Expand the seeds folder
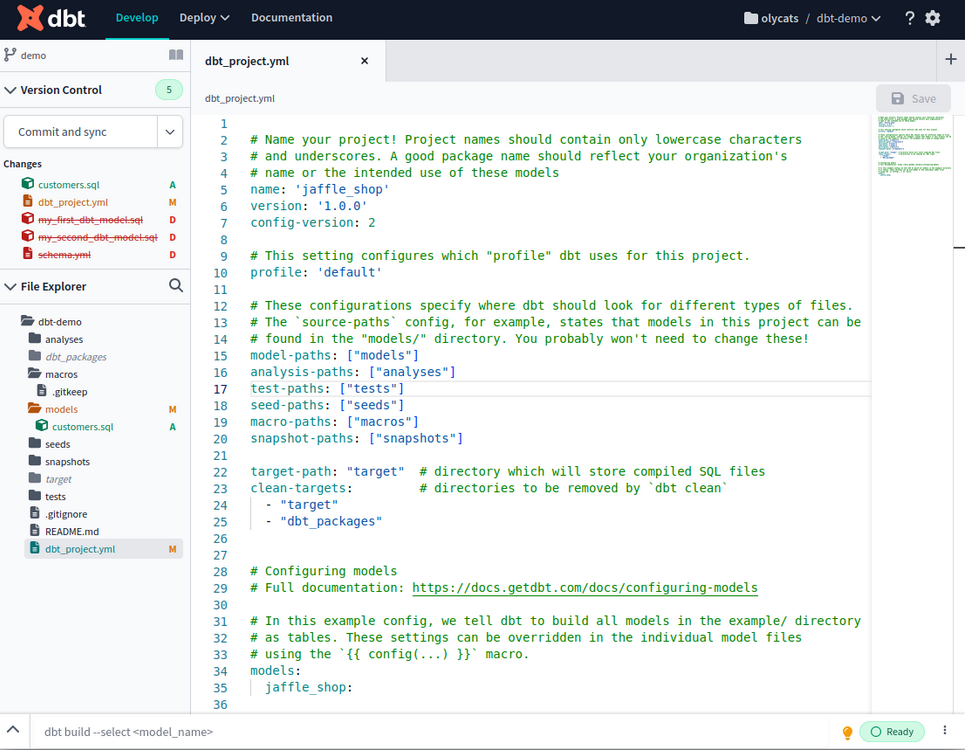This screenshot has height=752, width=966. (x=34, y=443)
